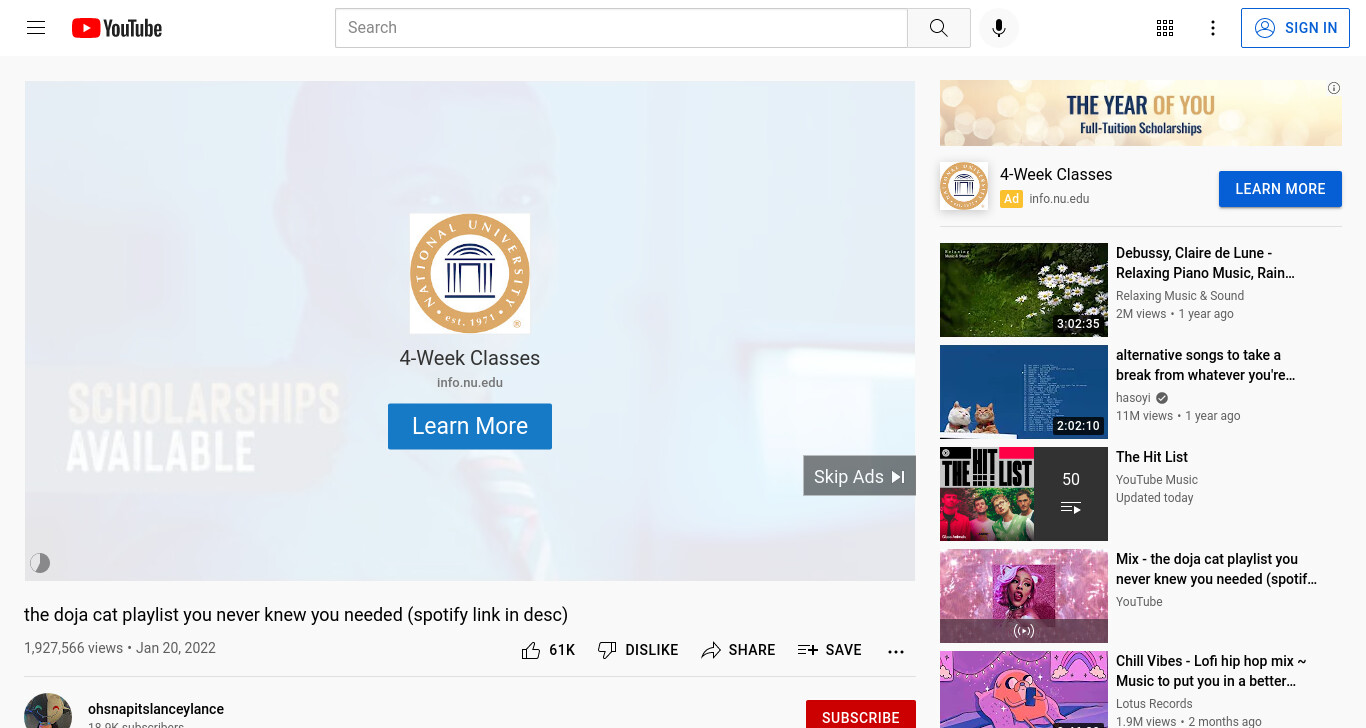The width and height of the screenshot is (1366, 728).
Task: Play Chill Vibes Lofi hip hop thumbnail
Action: click(x=1024, y=689)
